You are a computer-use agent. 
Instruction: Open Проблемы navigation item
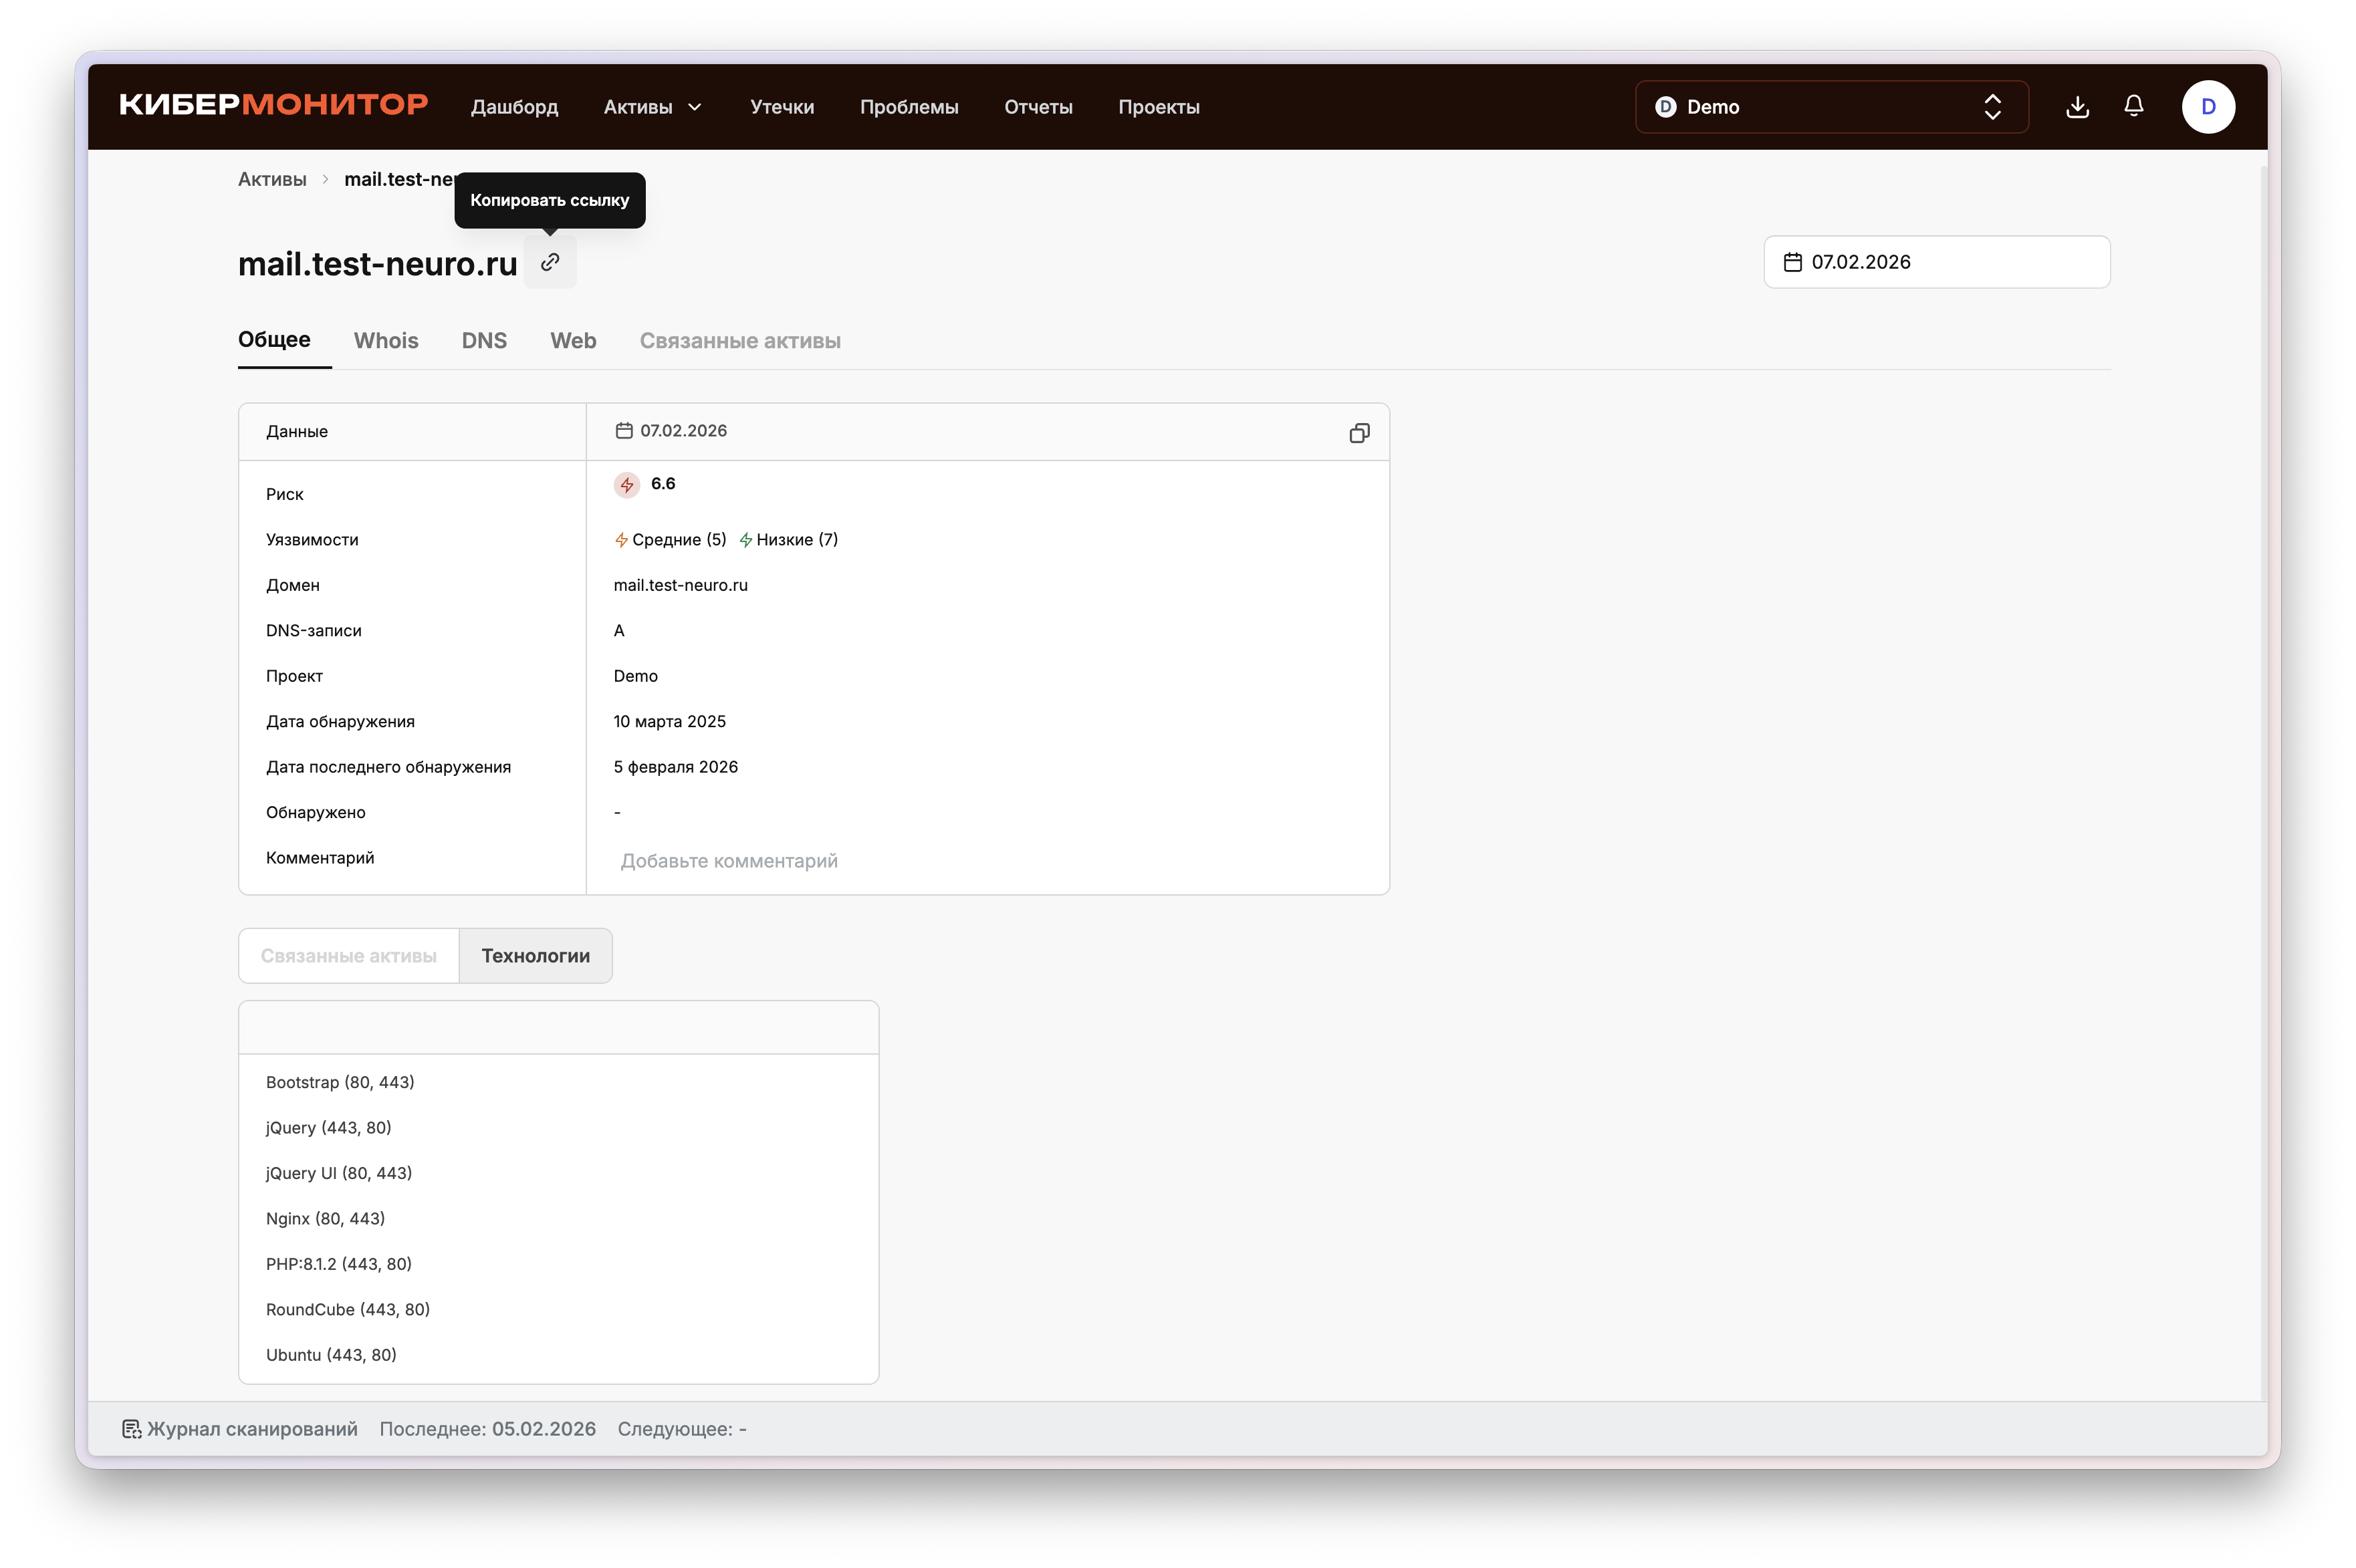tap(908, 107)
